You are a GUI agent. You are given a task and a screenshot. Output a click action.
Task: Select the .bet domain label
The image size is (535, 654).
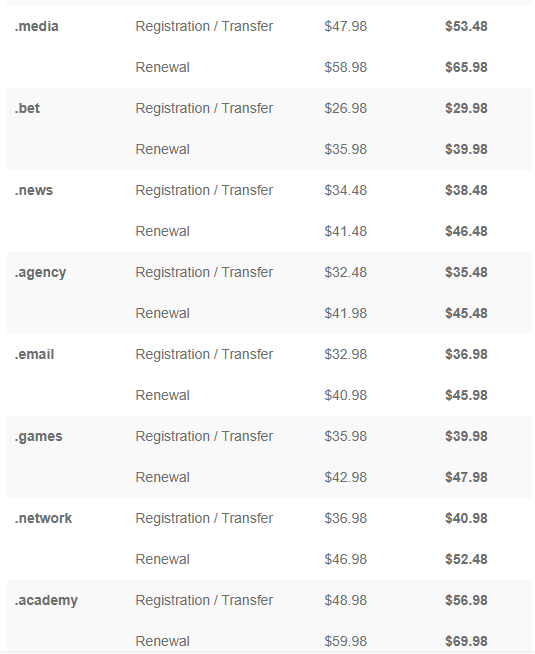[x=27, y=108]
